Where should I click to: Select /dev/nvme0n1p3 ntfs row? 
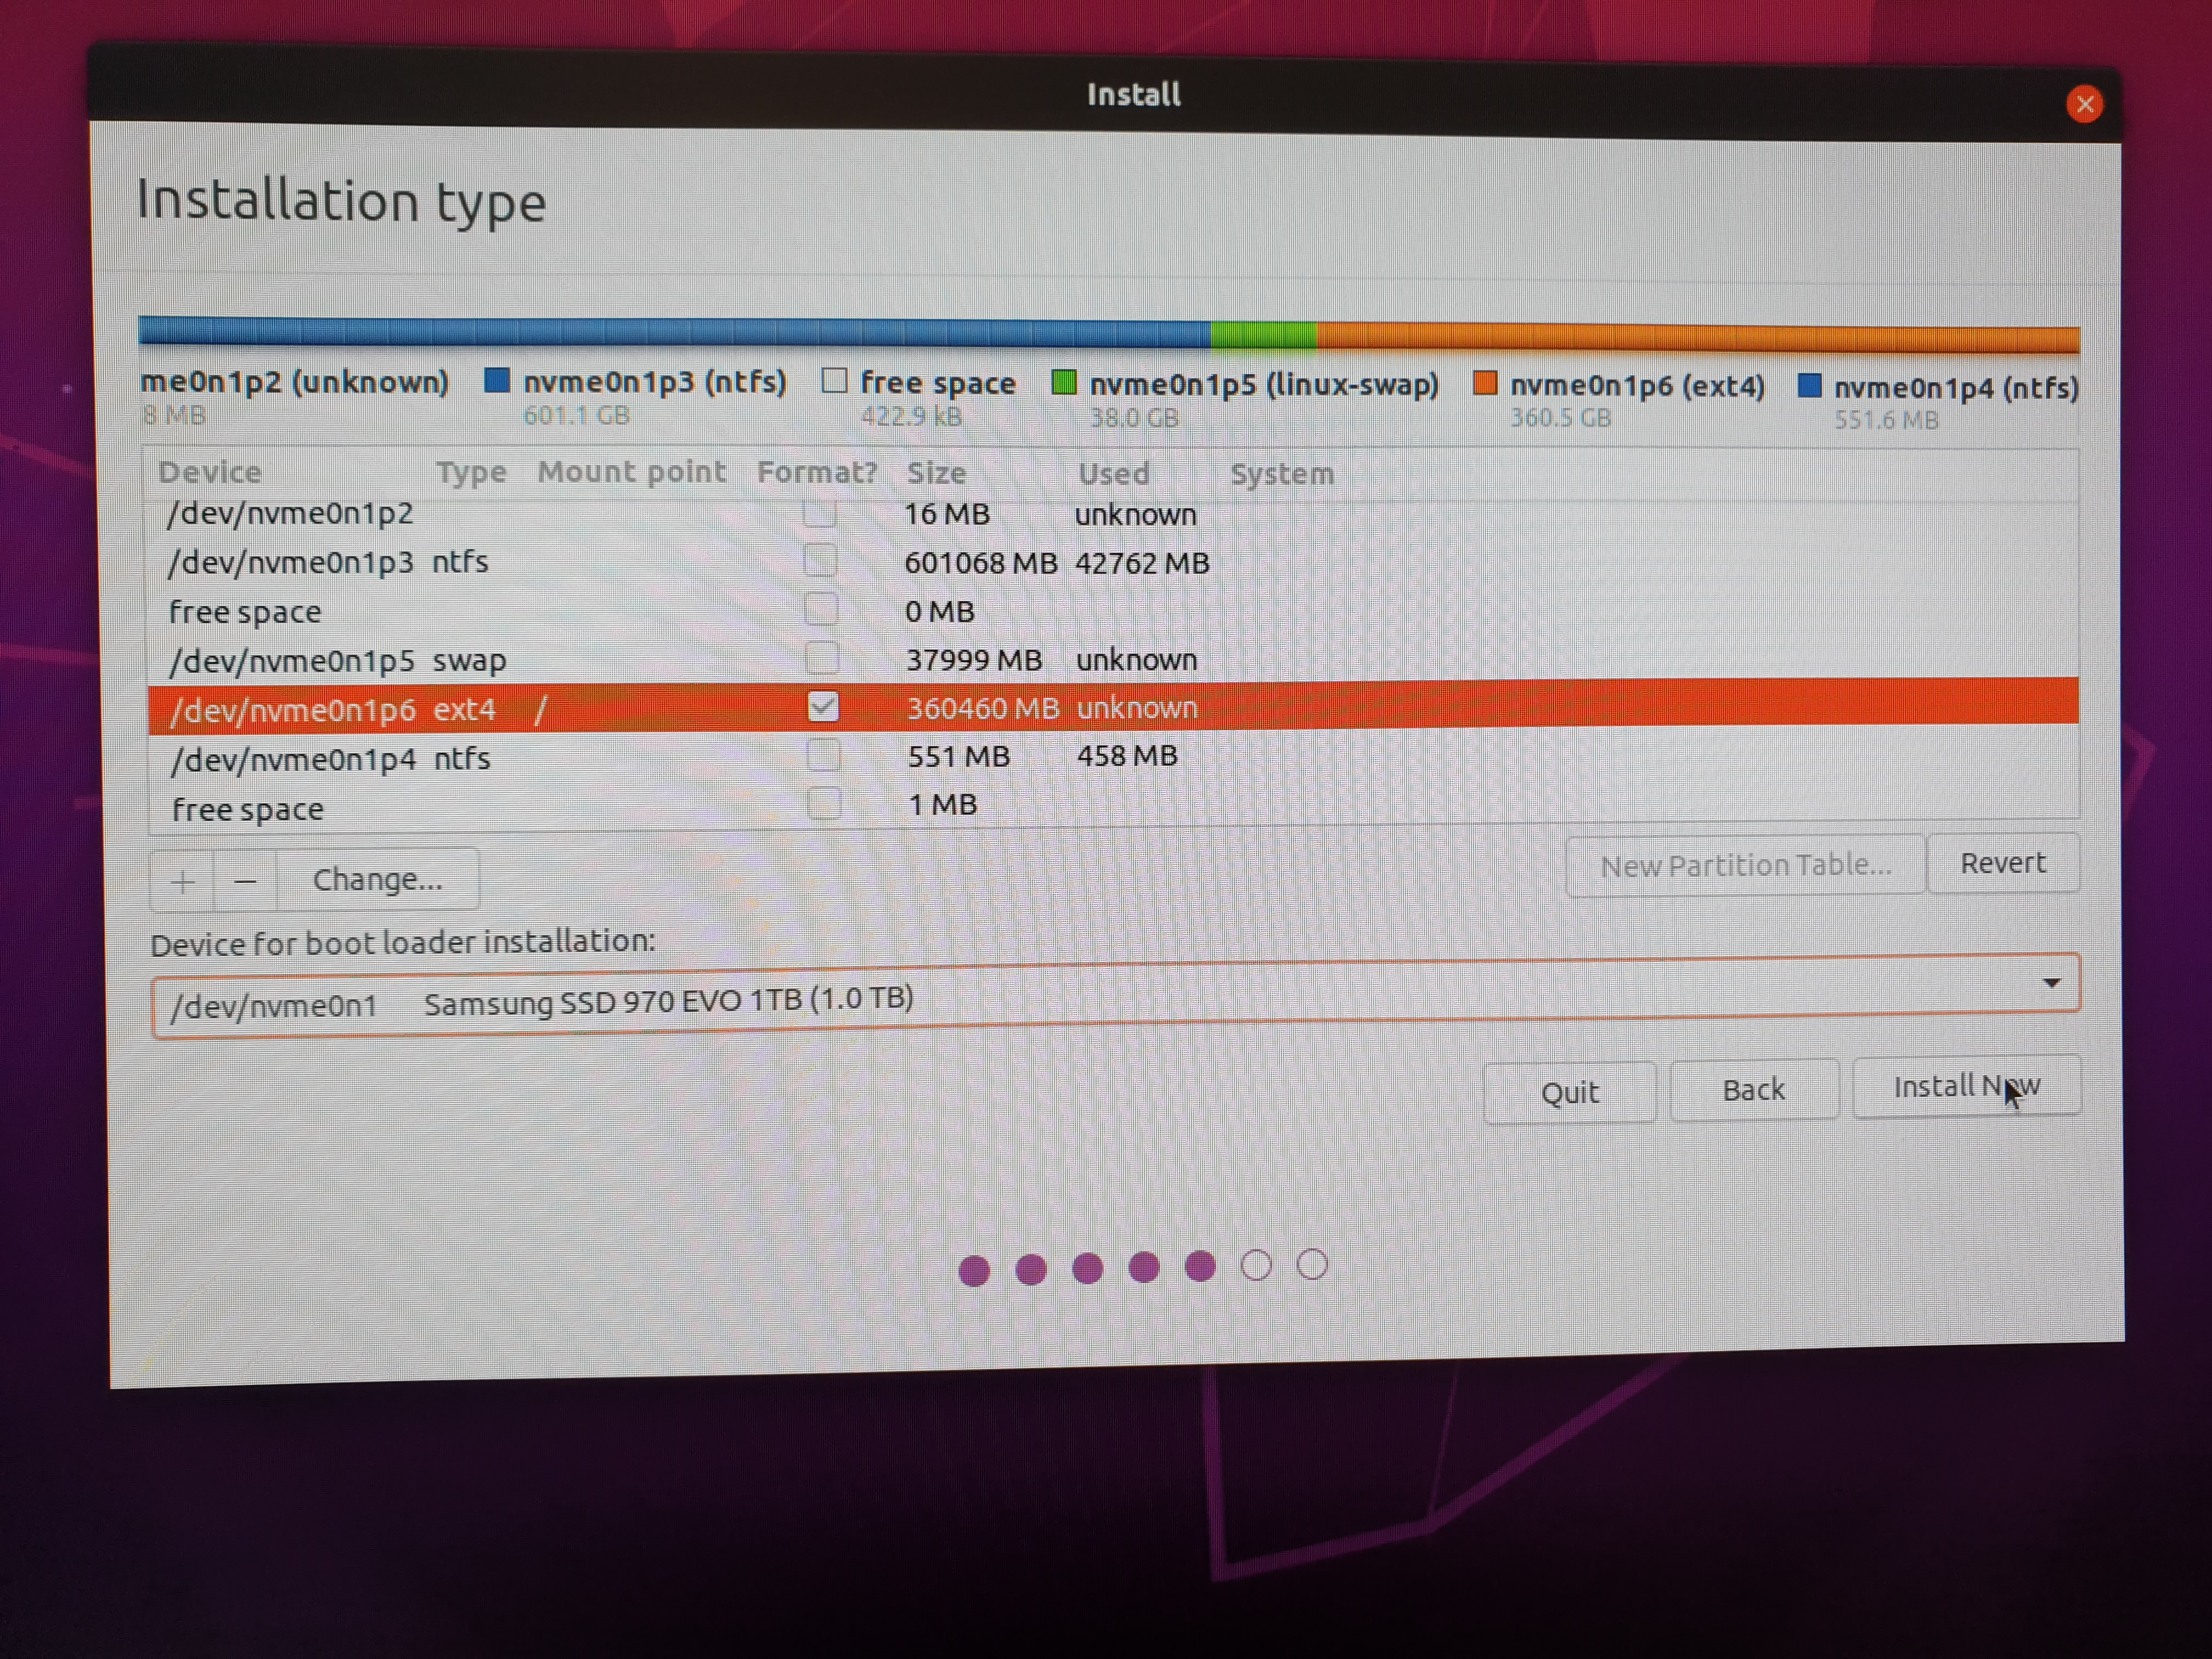pos(1112,562)
